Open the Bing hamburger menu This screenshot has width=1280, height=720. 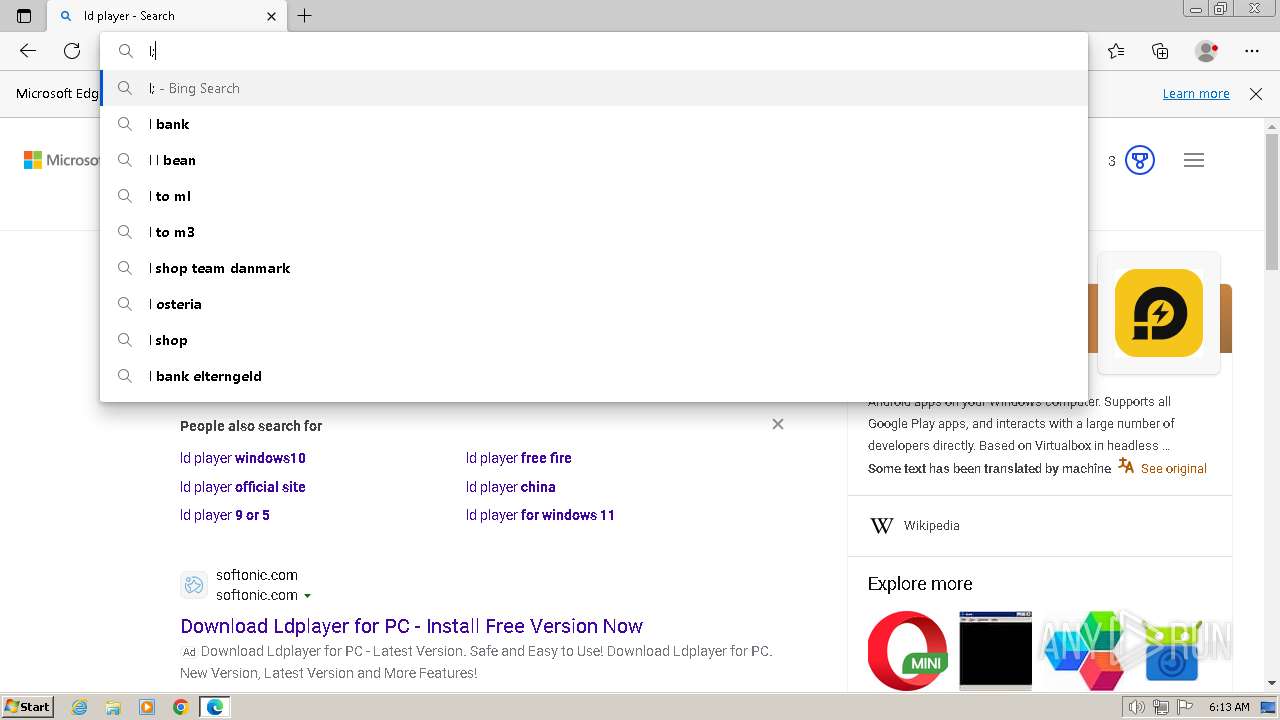[1194, 160]
